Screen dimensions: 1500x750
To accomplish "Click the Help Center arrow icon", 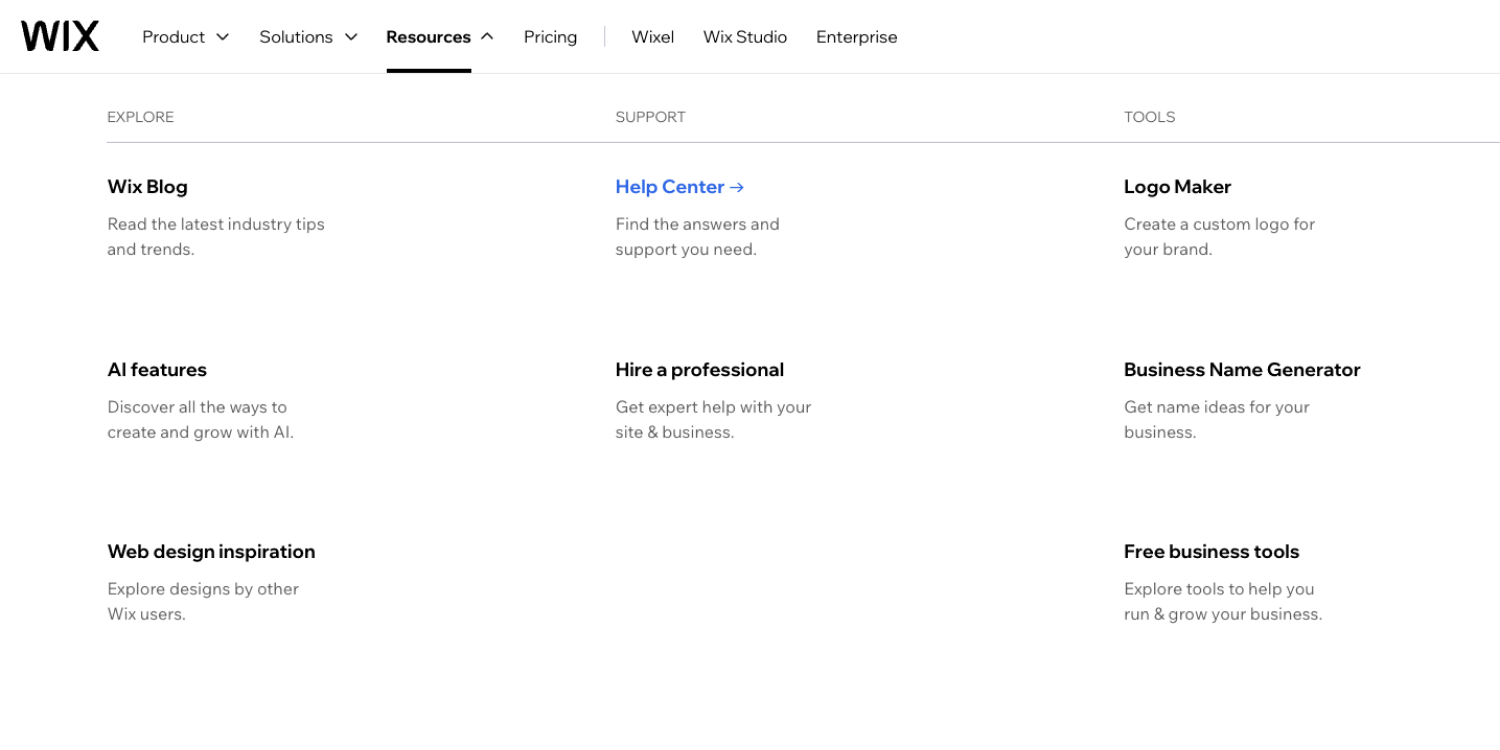I will [x=737, y=187].
